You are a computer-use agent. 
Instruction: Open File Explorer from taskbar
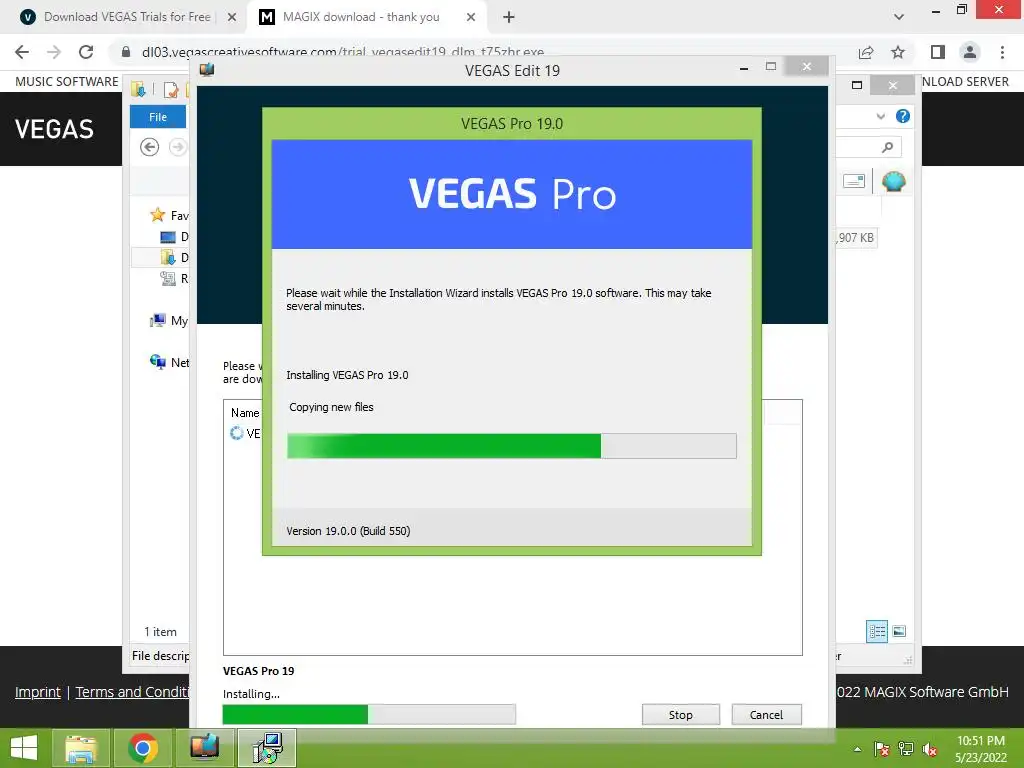tap(81, 748)
